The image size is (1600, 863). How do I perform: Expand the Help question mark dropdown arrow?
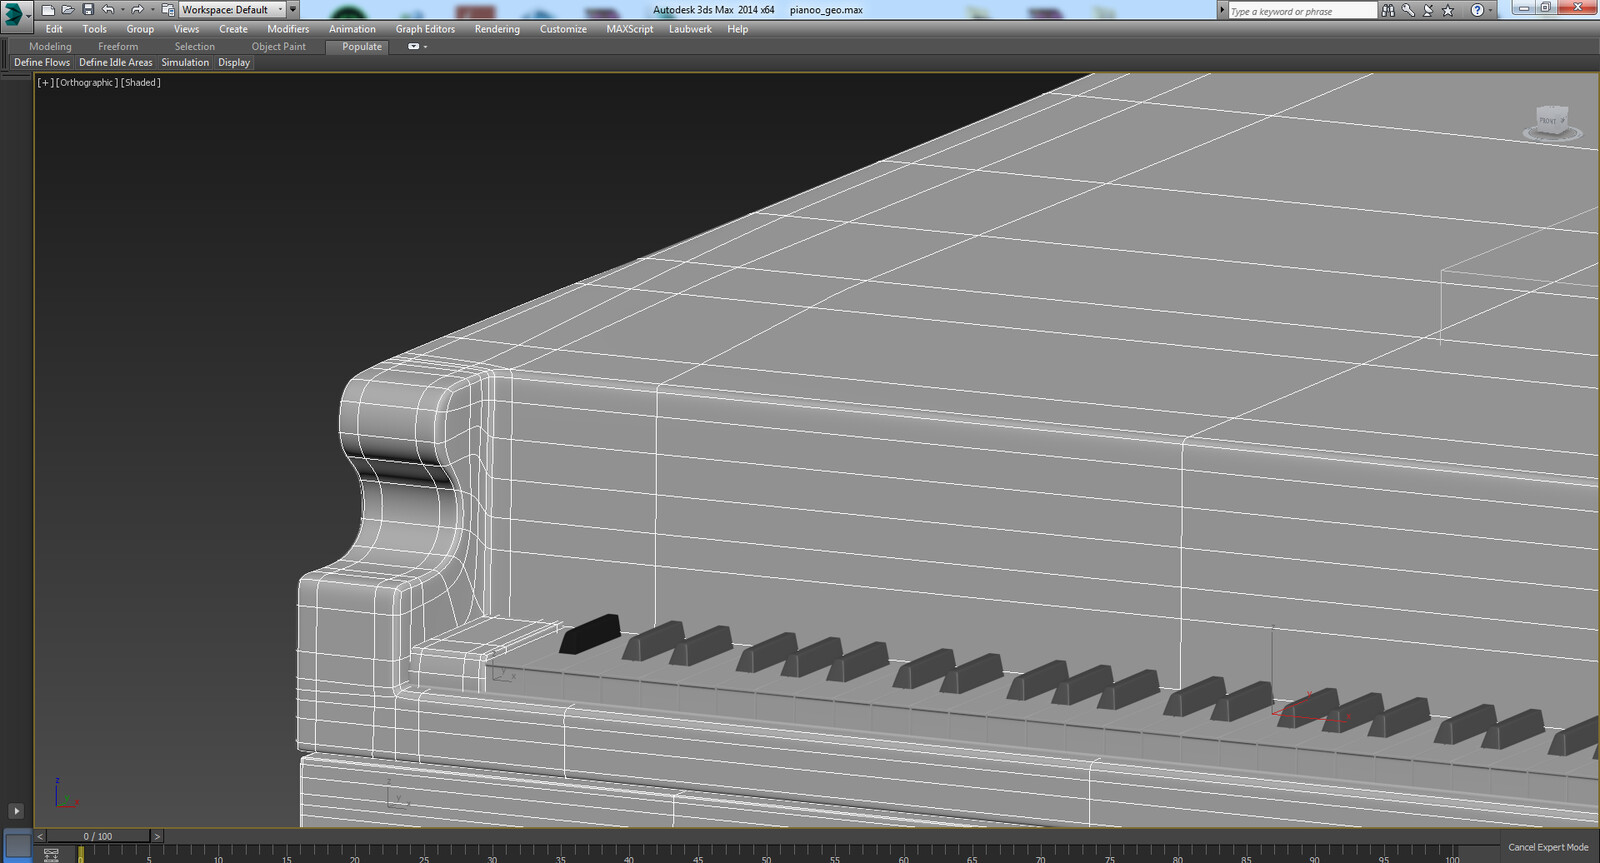[1490, 10]
